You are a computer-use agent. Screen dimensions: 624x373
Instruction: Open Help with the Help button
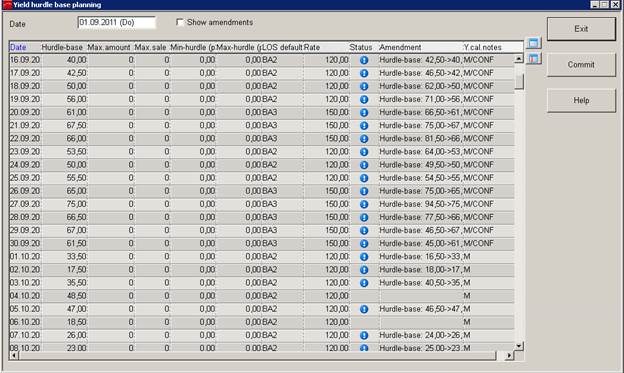tap(581, 100)
